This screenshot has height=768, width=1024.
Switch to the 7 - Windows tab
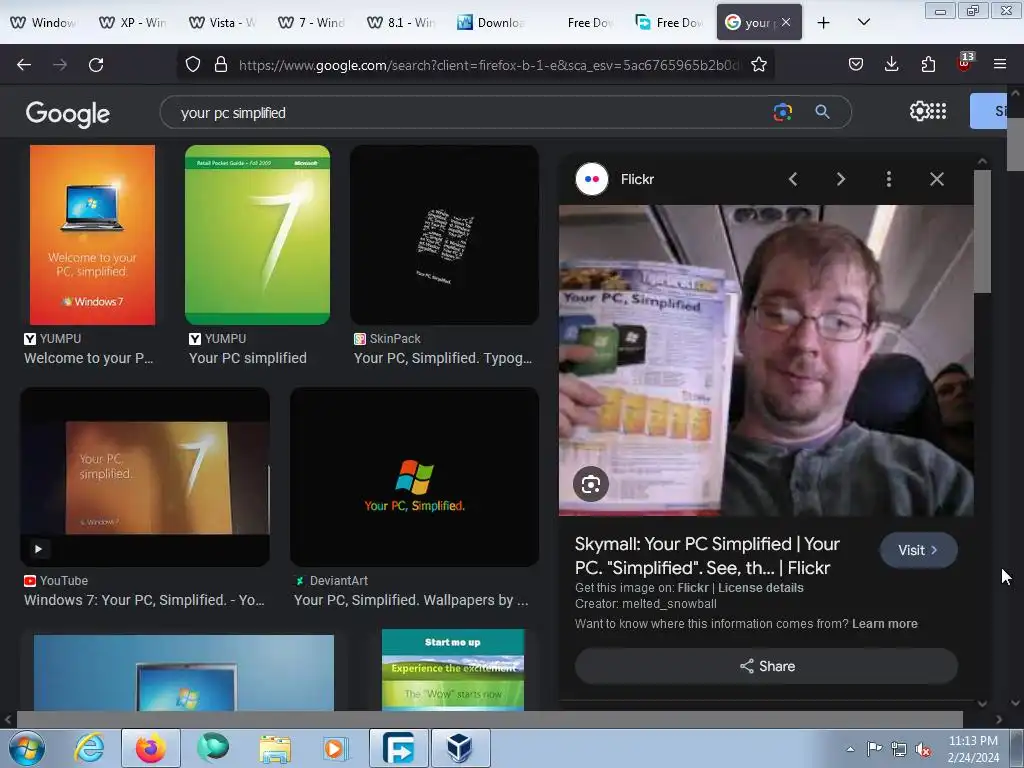[312, 22]
